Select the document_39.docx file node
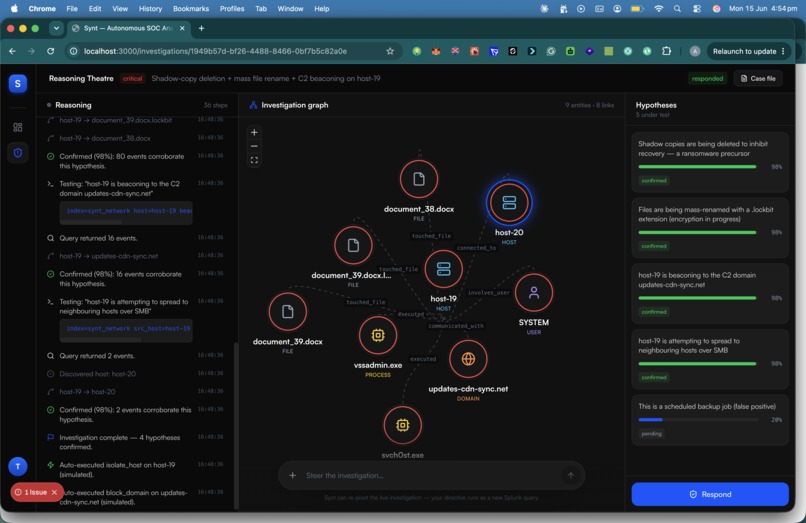Viewport: 806px width, 523px height. (x=287, y=312)
